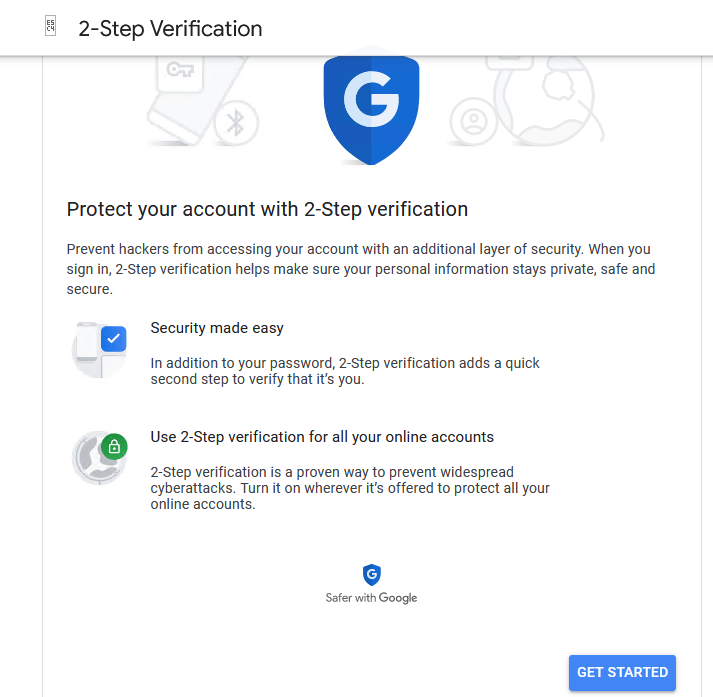Image resolution: width=713 pixels, height=697 pixels.
Task: Click the broken back icon in header
Action: coord(51,27)
